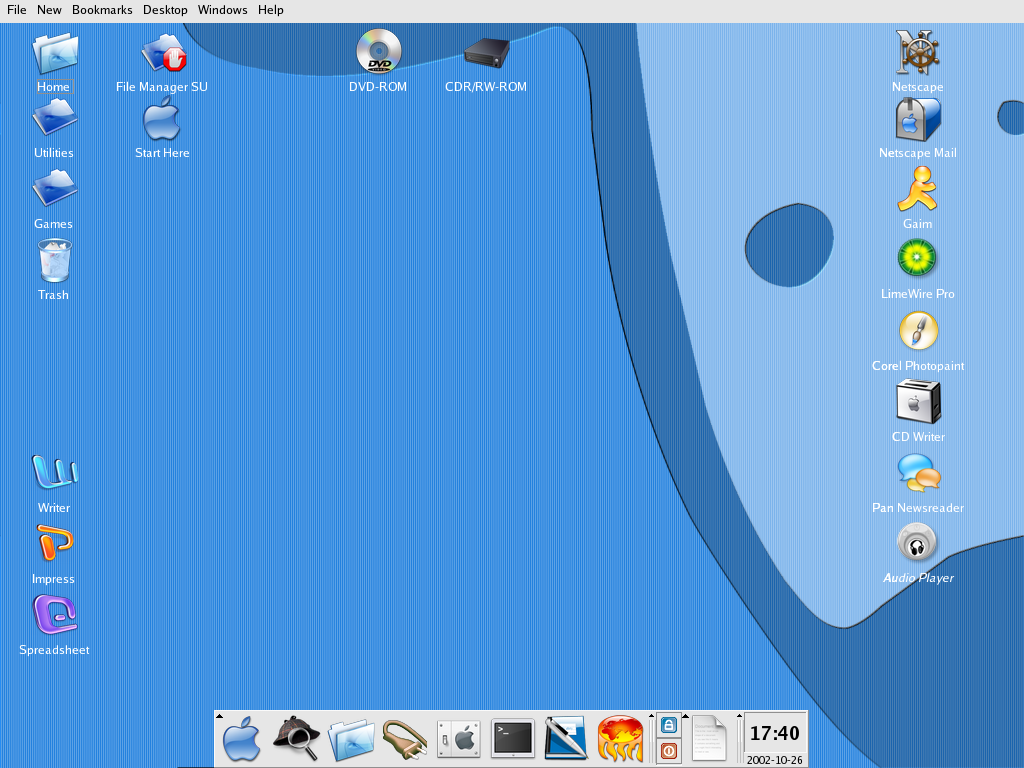Open the Home folder icon
Viewport: 1024px width, 768px height.
coord(55,54)
